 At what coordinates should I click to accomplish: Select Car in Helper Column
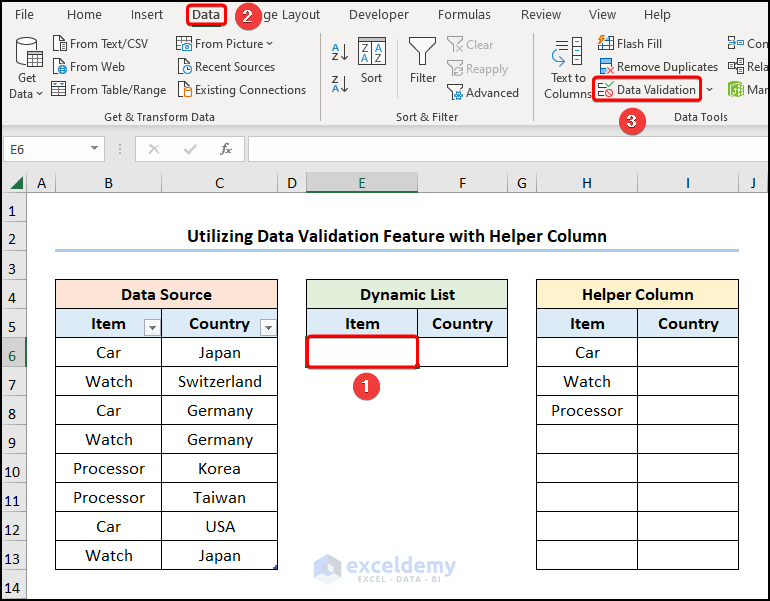587,353
